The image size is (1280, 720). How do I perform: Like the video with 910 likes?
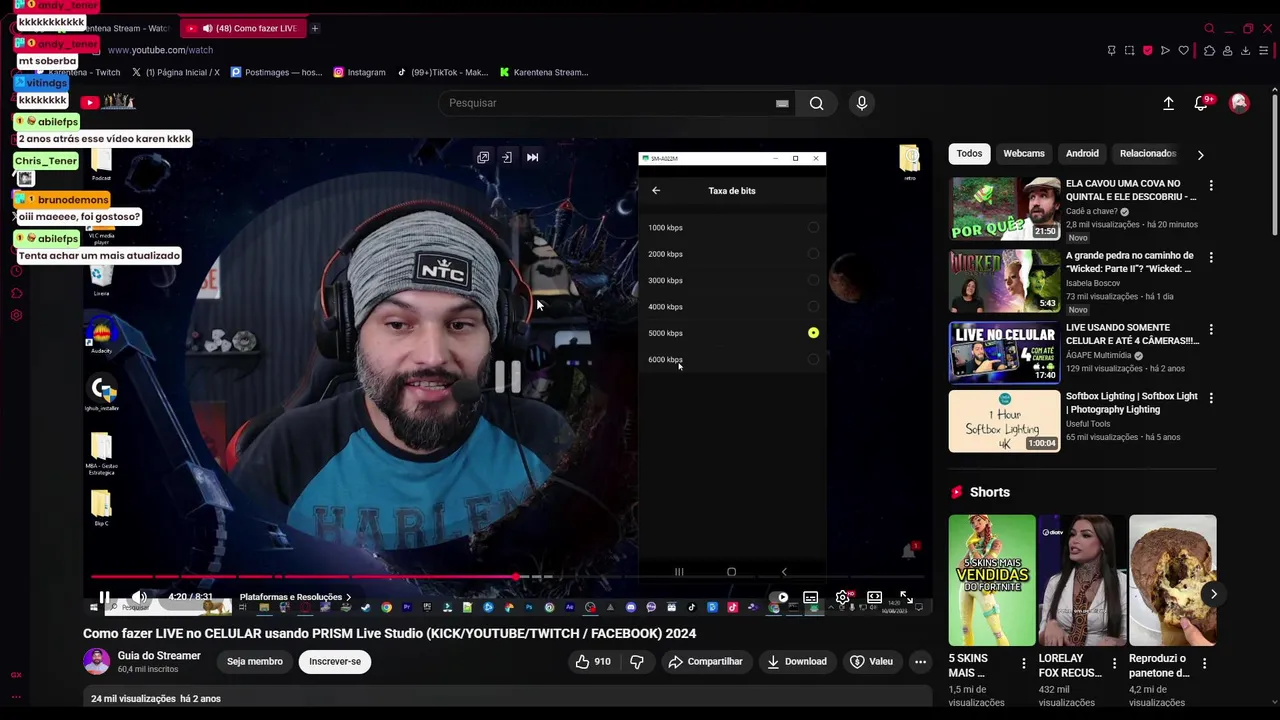click(x=592, y=661)
